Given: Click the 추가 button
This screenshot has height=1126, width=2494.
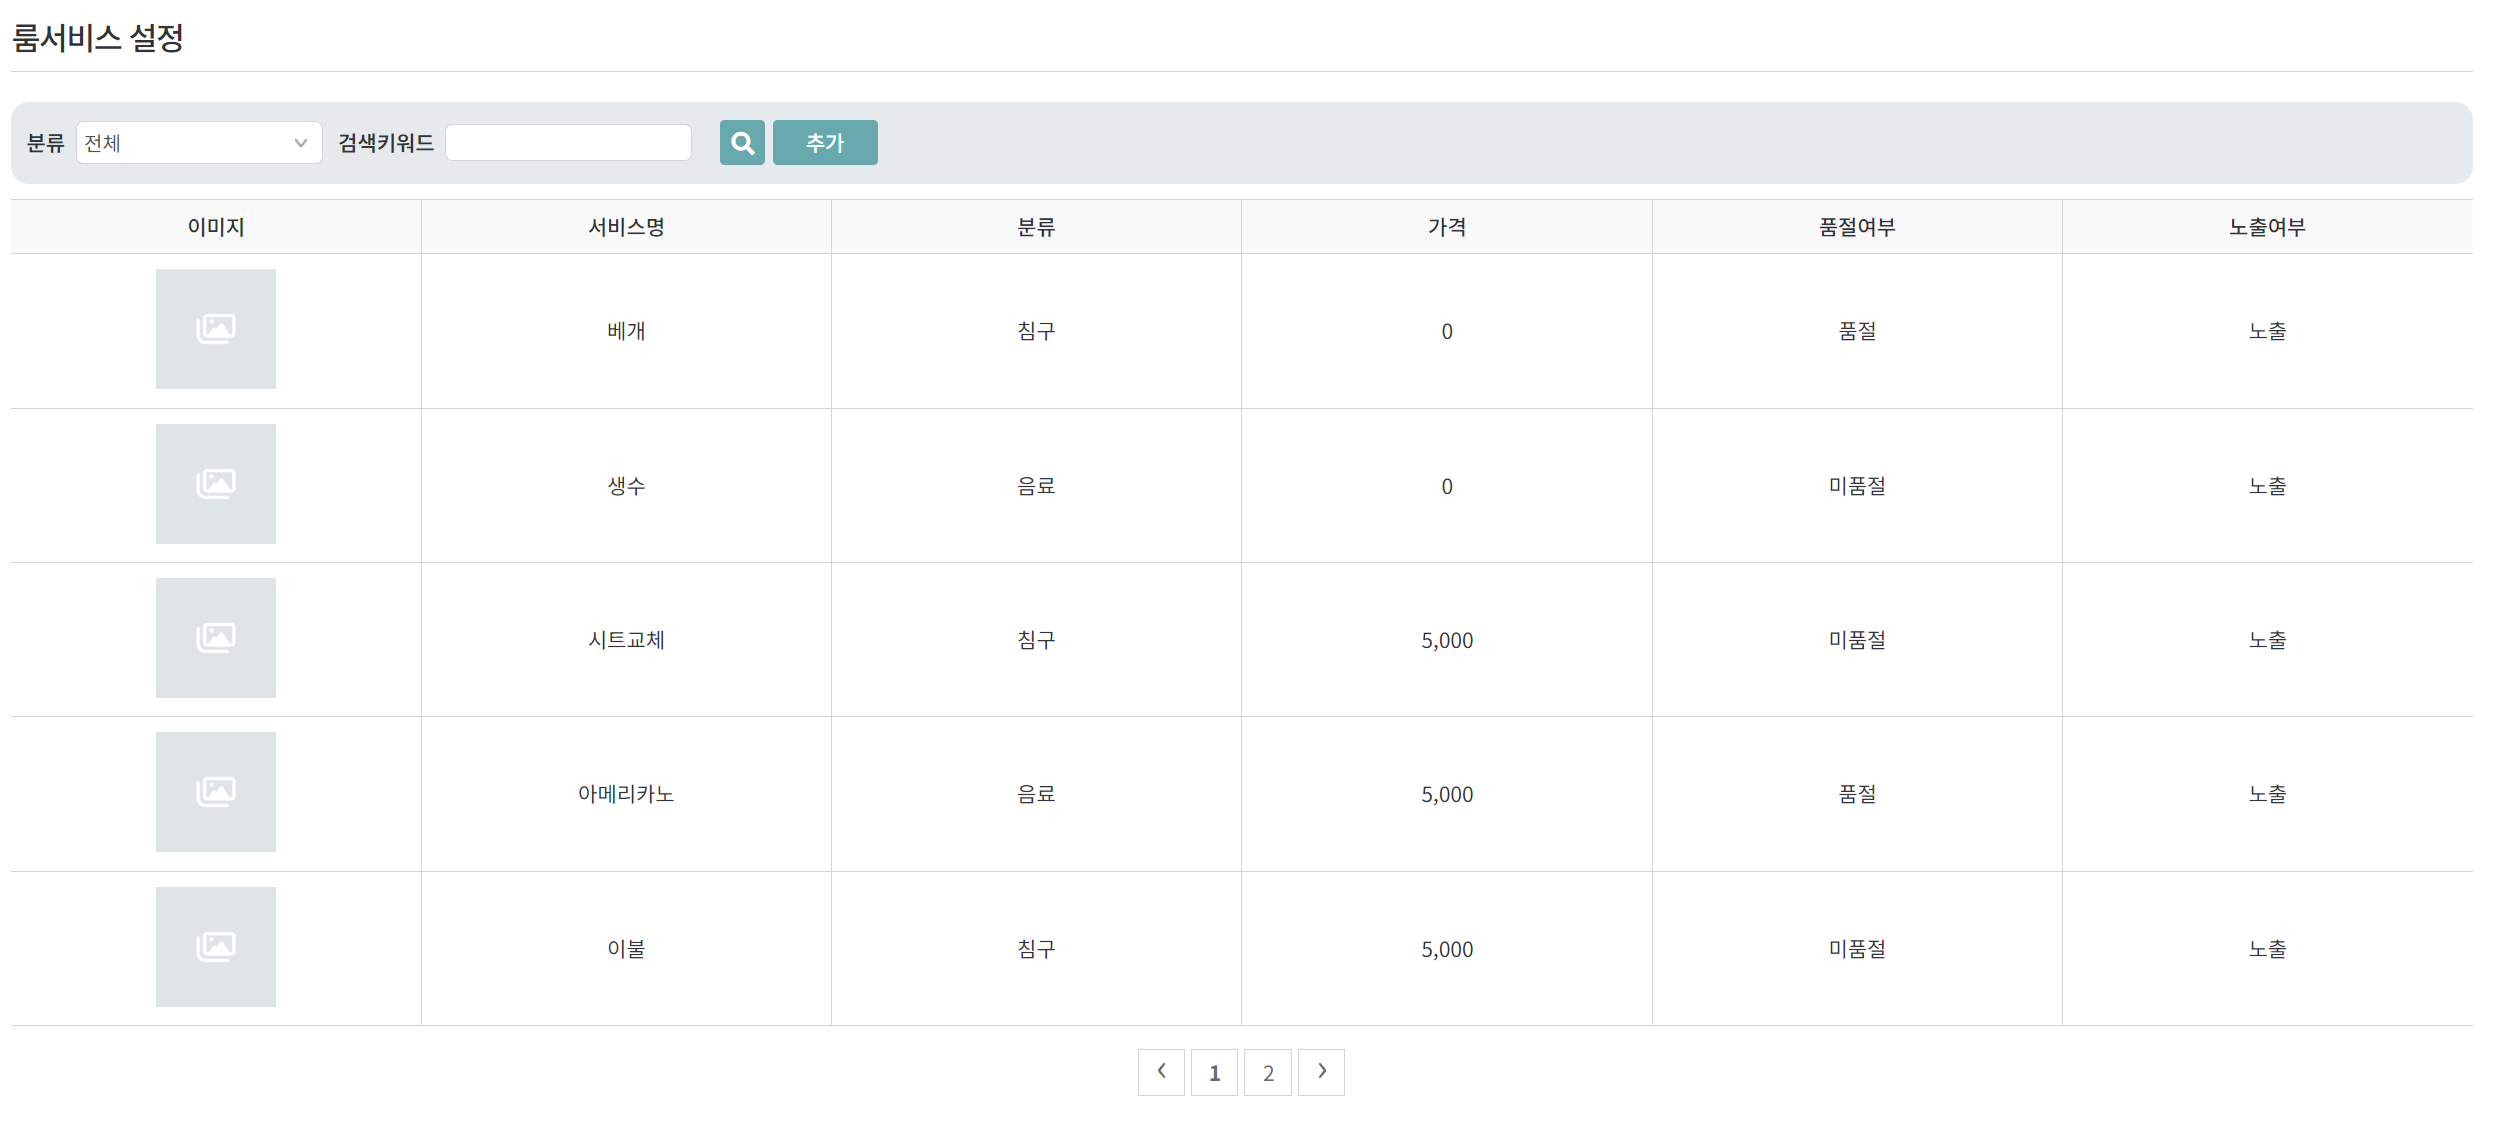Looking at the screenshot, I should [825, 143].
